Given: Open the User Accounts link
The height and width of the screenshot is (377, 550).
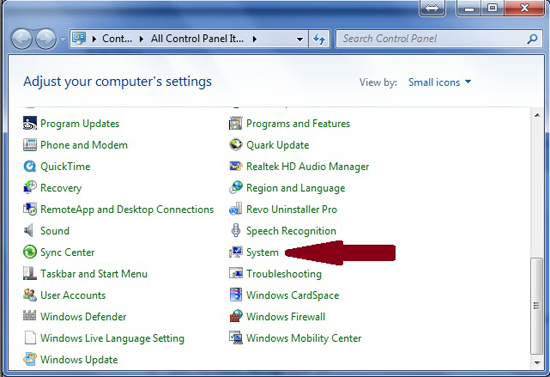Looking at the screenshot, I should (73, 295).
